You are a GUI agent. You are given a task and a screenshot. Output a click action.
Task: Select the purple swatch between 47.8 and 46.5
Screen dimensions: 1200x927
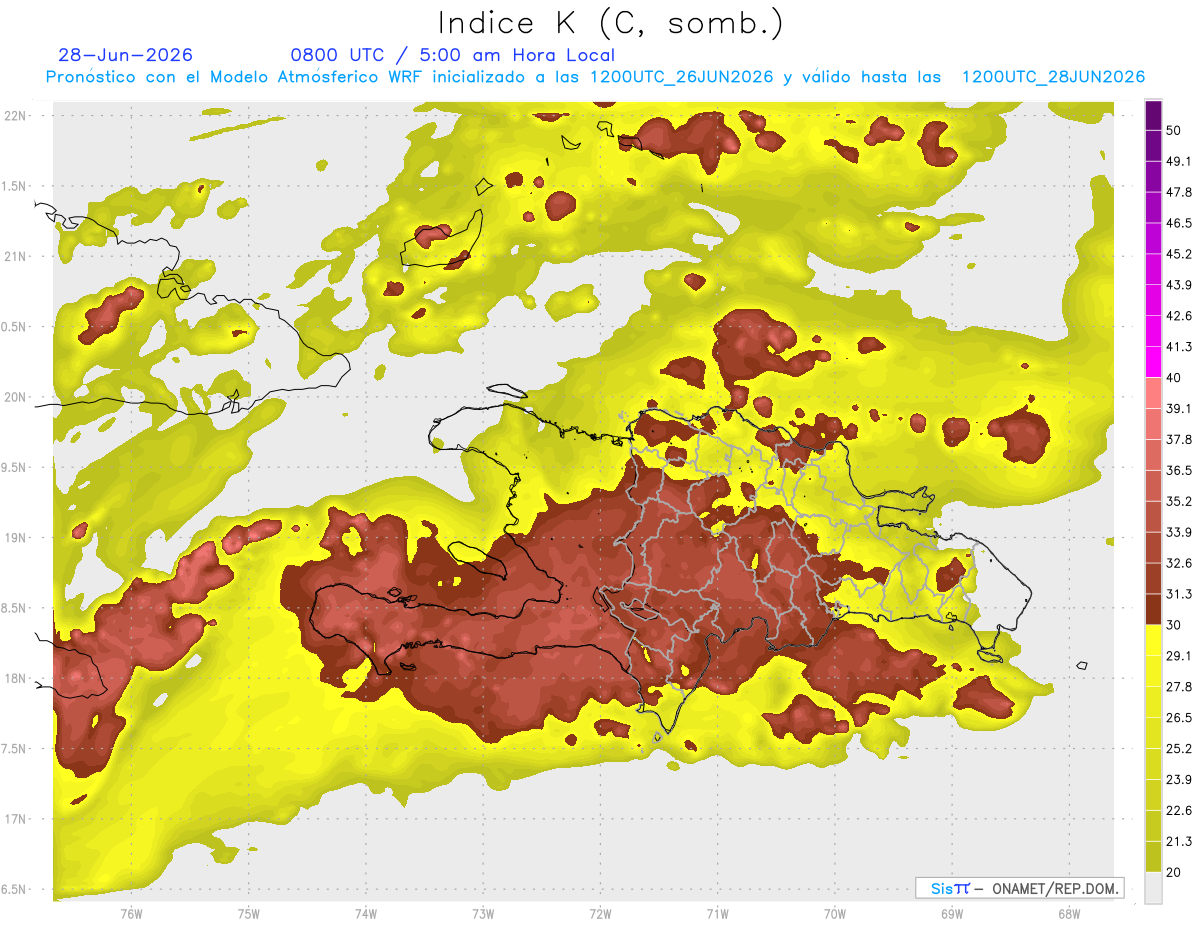click(x=1153, y=207)
